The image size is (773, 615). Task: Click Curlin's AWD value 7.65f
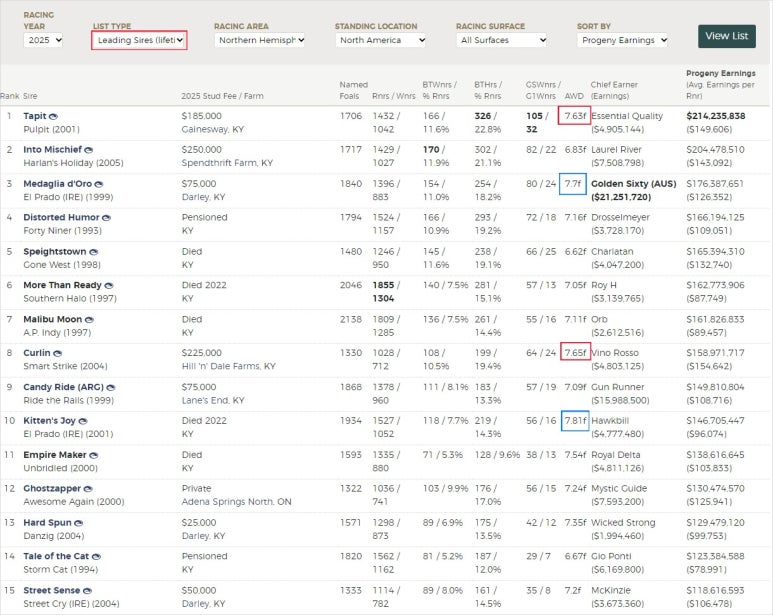tap(576, 353)
